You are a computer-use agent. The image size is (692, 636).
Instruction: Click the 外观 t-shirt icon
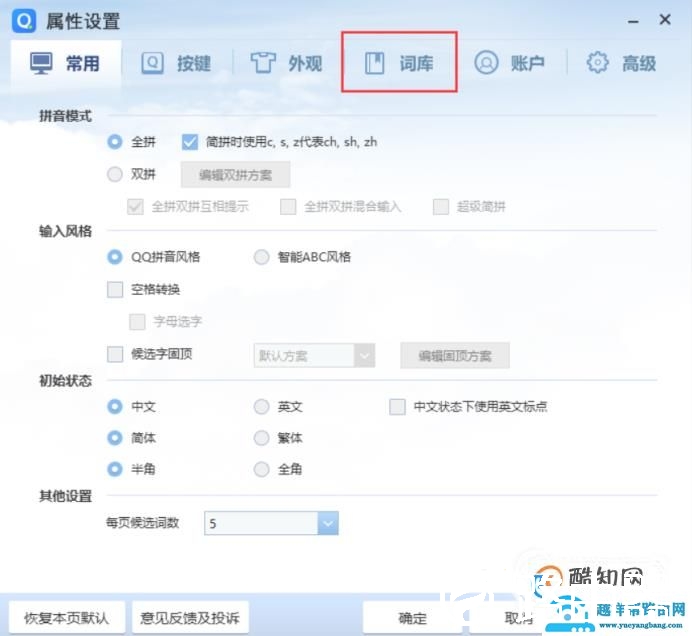tap(263, 63)
